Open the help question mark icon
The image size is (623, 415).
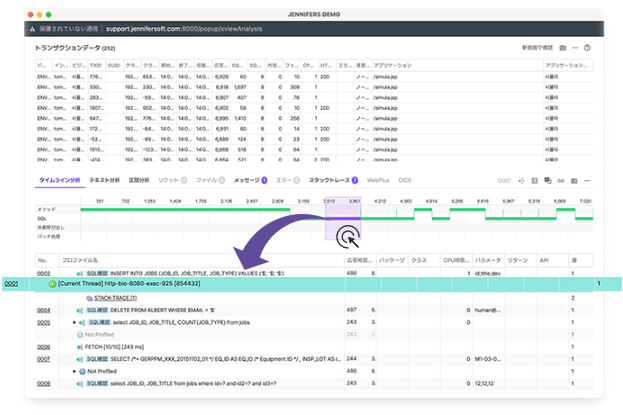coord(587,47)
